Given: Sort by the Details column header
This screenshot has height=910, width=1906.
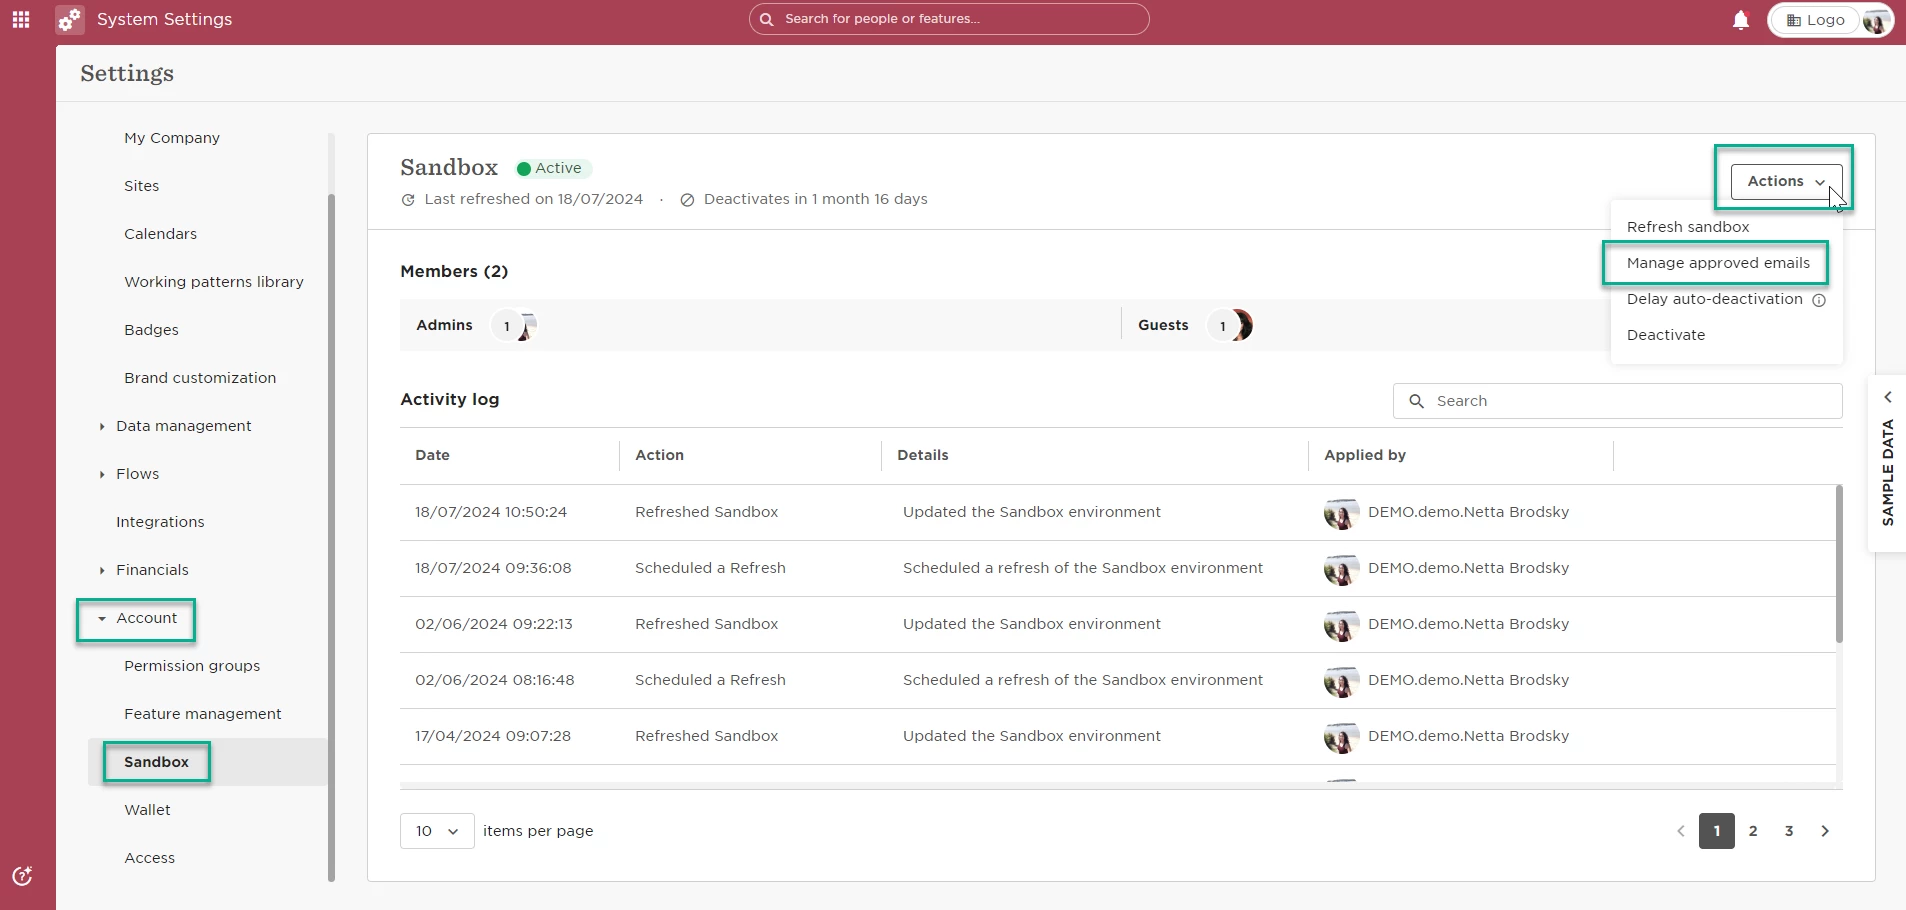Looking at the screenshot, I should point(922,455).
